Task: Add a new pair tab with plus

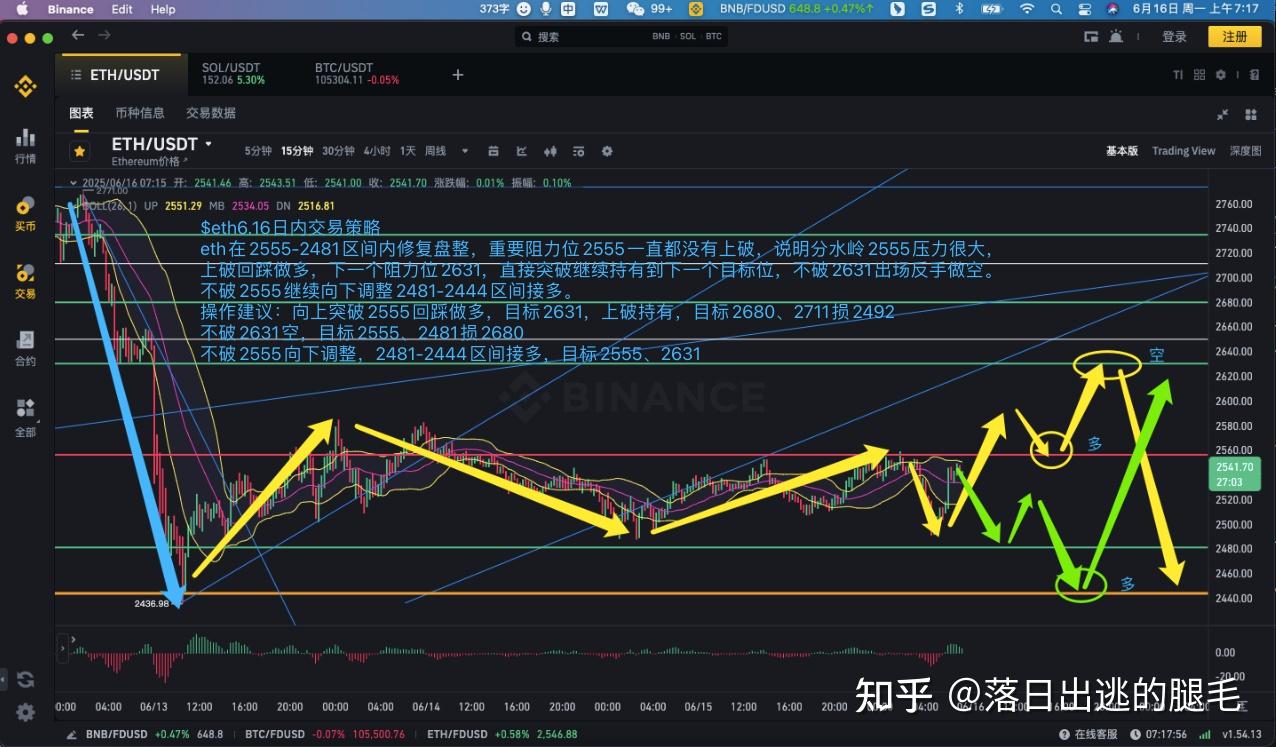Action: (x=458, y=75)
